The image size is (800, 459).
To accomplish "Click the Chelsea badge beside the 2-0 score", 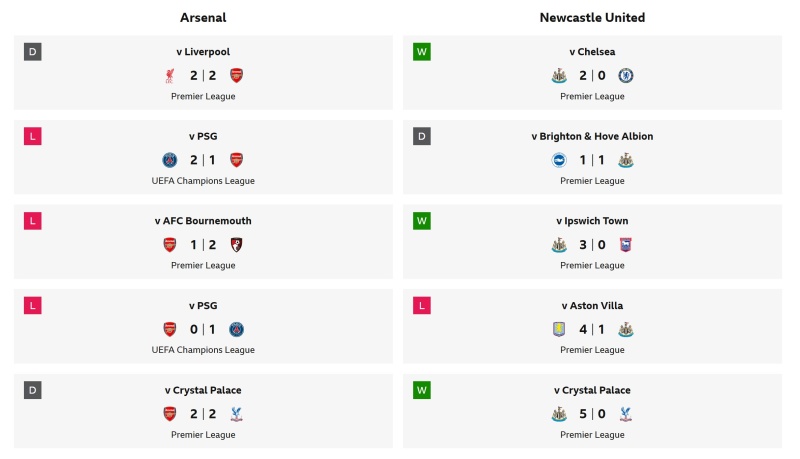I will [x=626, y=75].
